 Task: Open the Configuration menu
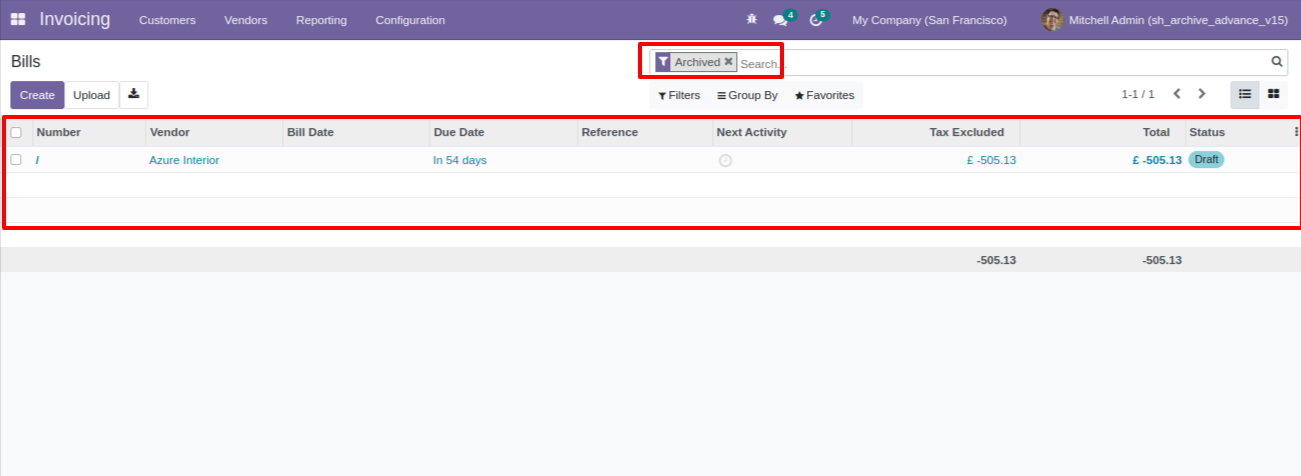pos(410,20)
